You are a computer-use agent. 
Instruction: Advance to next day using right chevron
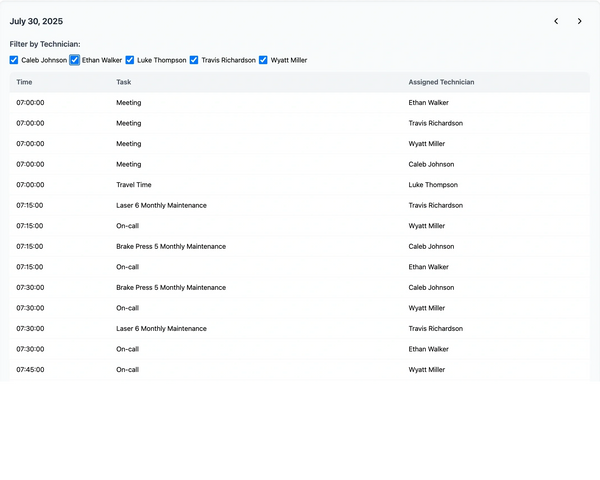[x=579, y=21]
